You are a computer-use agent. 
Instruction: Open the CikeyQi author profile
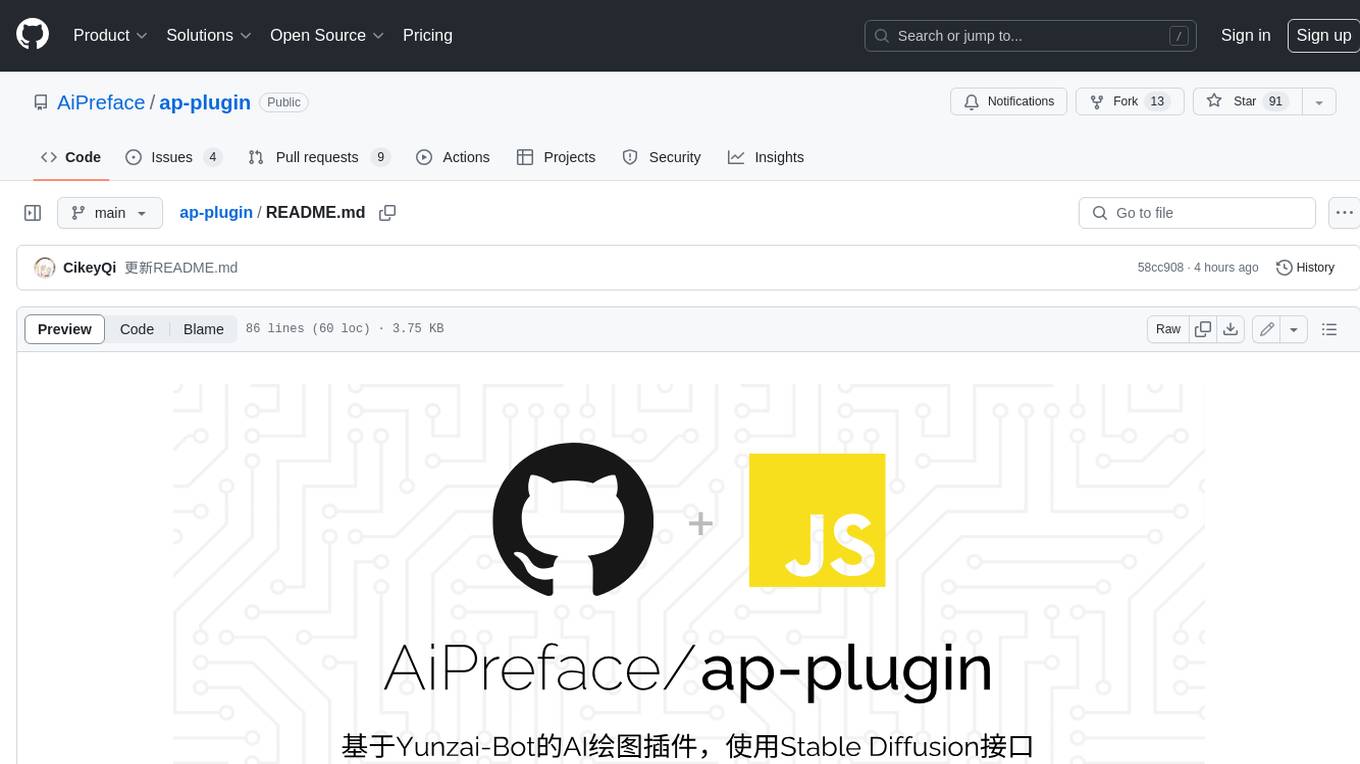click(90, 268)
